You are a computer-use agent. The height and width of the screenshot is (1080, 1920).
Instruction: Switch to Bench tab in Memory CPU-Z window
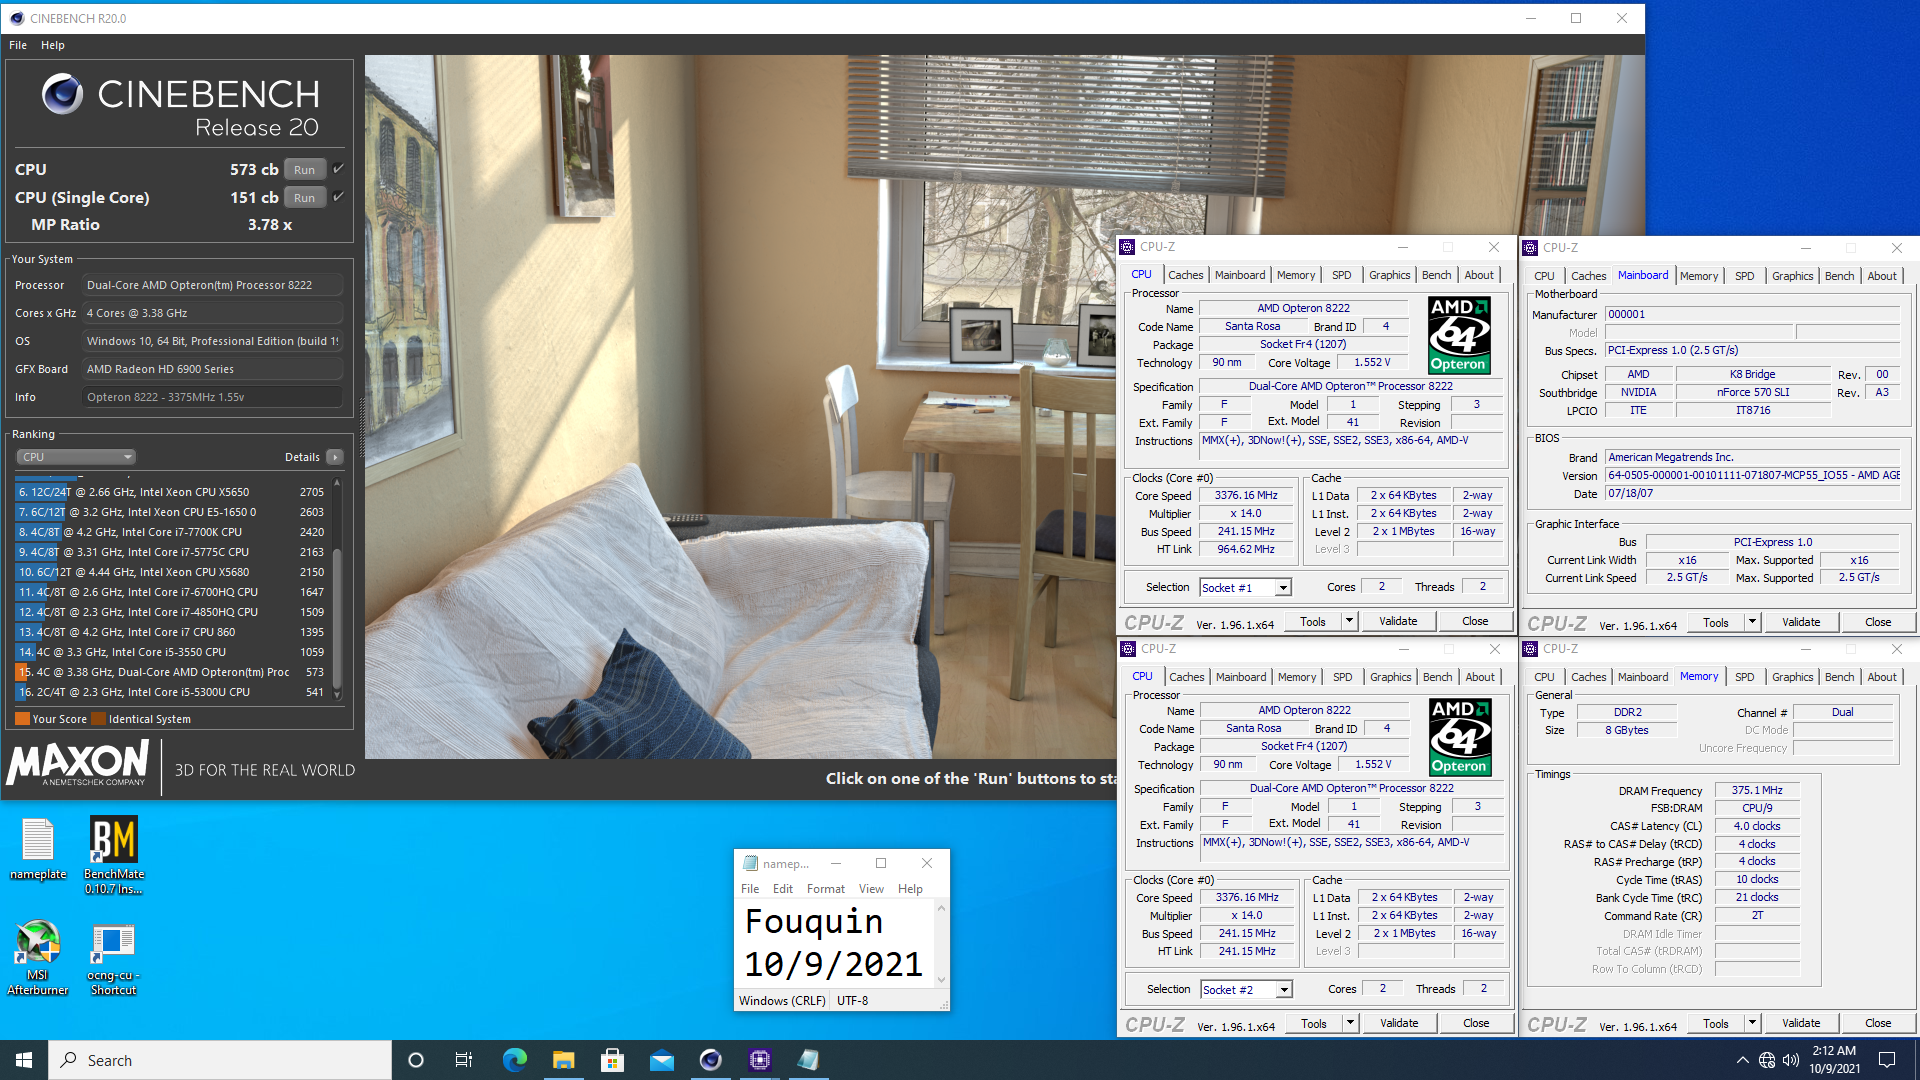point(1839,677)
